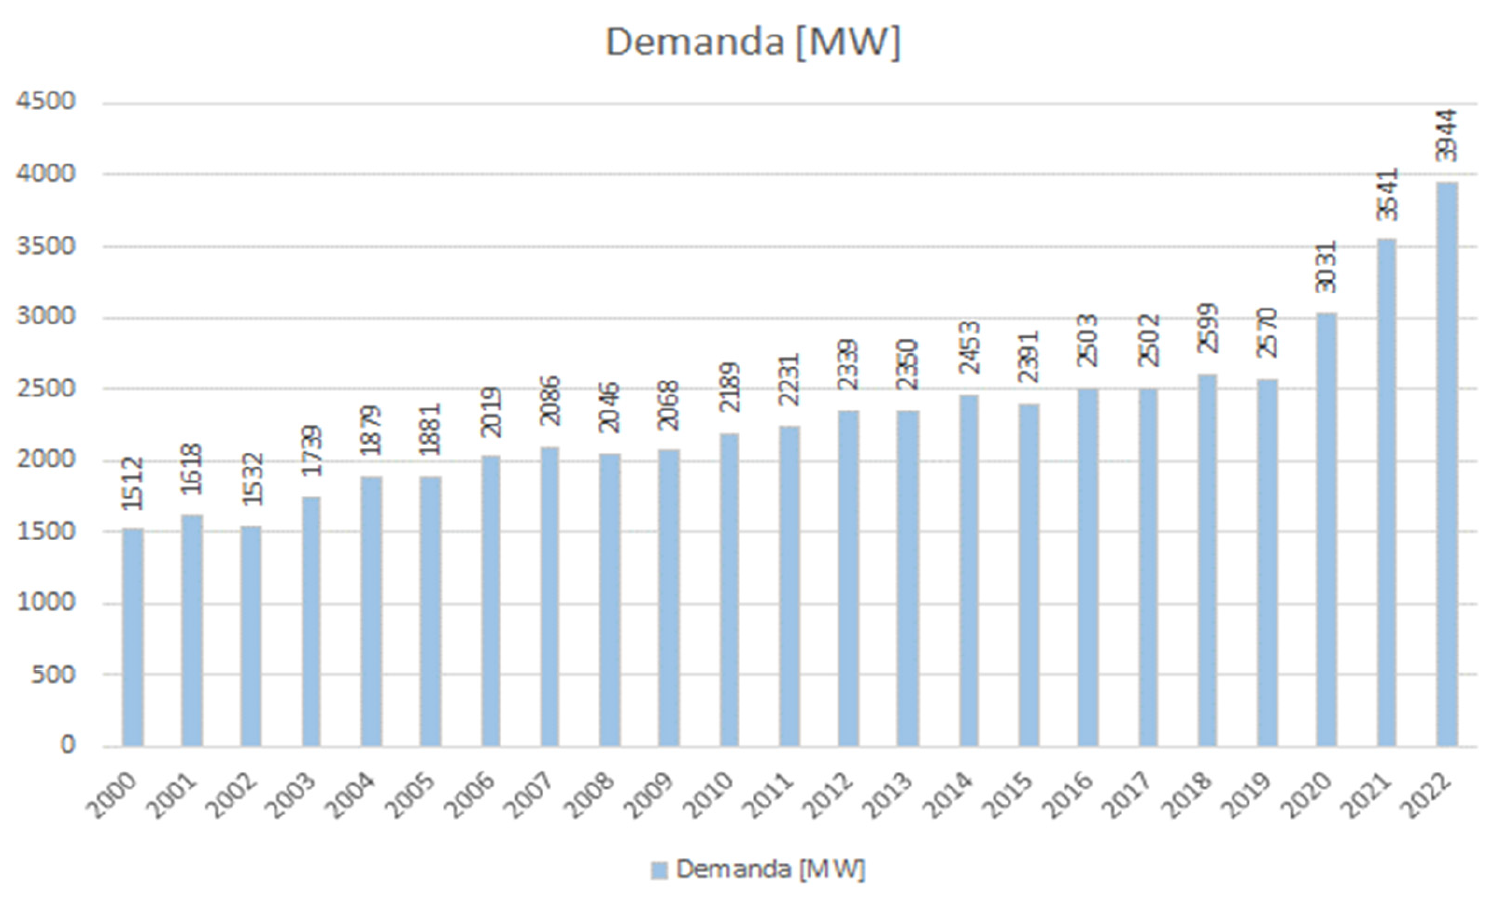The image size is (1497, 902).
Task: Select the 2015 x-axis year label
Action: [x=1010, y=794]
